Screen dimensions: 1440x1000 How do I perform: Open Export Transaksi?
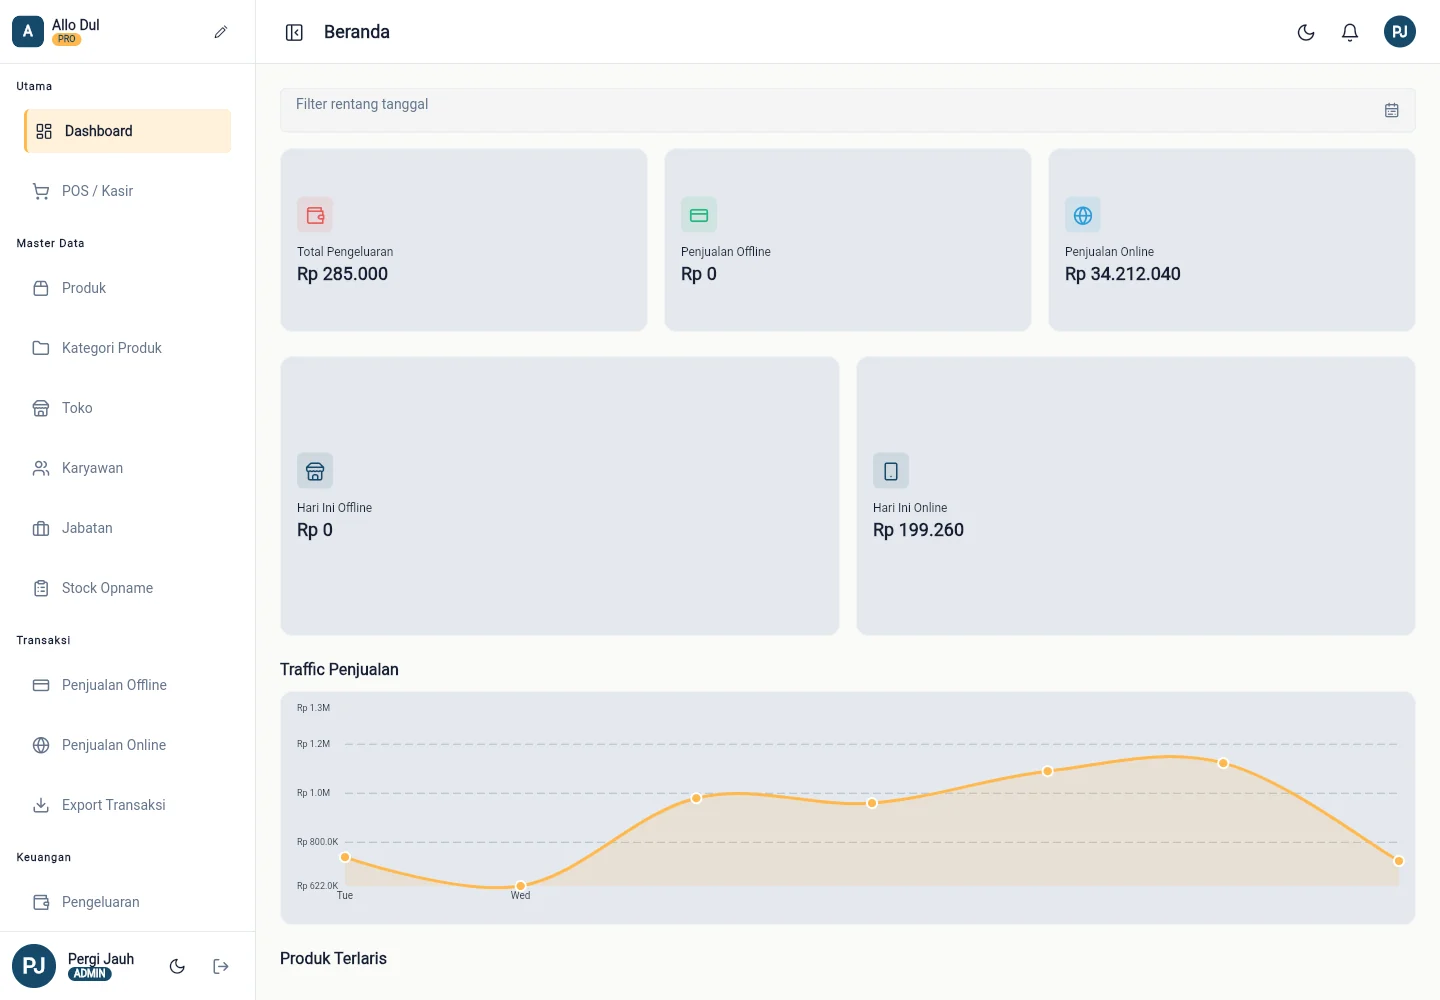click(128, 805)
